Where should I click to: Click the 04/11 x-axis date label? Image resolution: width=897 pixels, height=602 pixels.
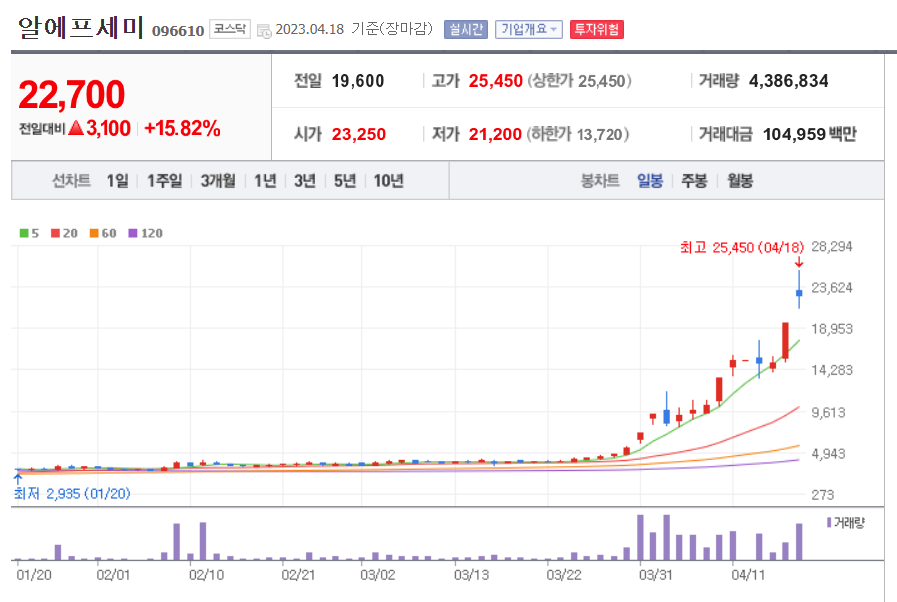click(748, 575)
